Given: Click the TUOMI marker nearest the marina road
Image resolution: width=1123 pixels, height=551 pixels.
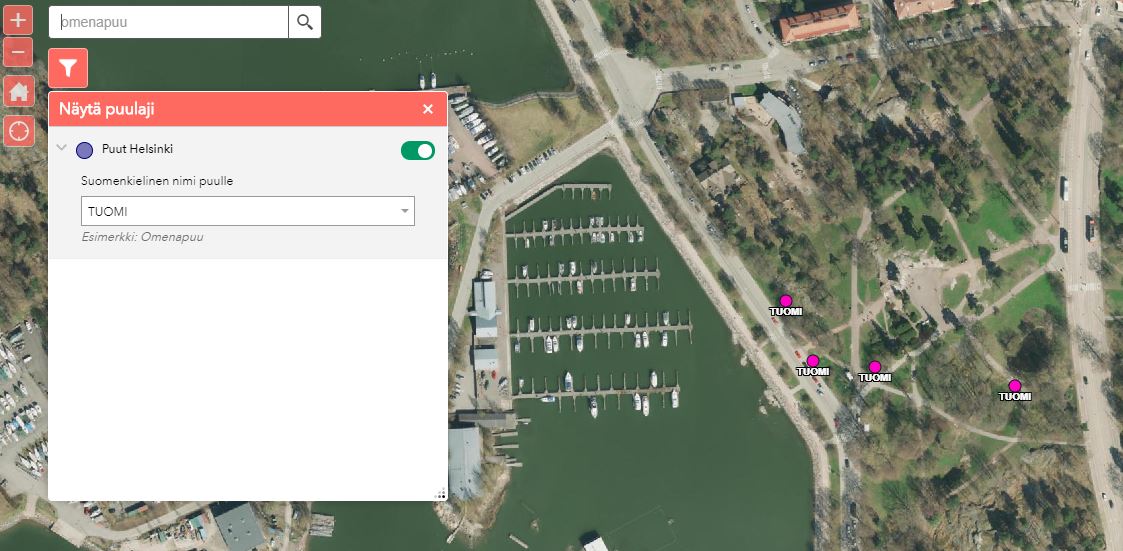Looking at the screenshot, I should (x=812, y=361).
